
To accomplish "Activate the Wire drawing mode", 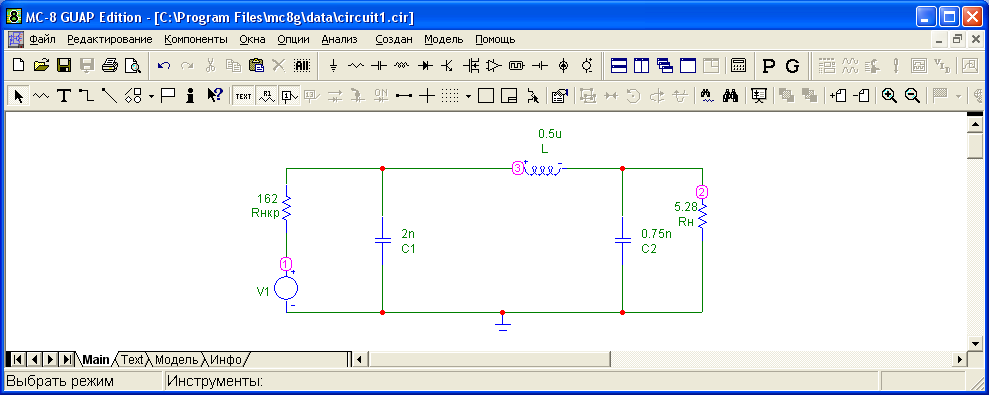I will pyautogui.click(x=87, y=96).
